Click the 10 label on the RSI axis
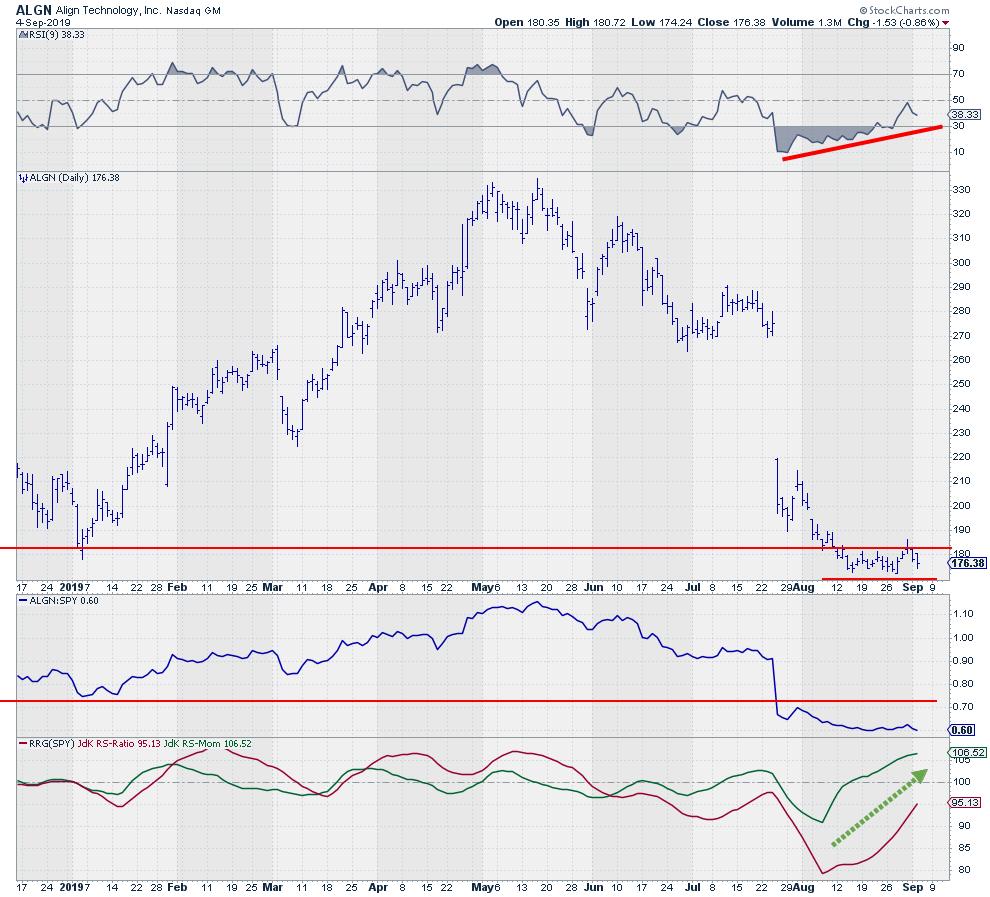The height and width of the screenshot is (897, 990). 958,151
